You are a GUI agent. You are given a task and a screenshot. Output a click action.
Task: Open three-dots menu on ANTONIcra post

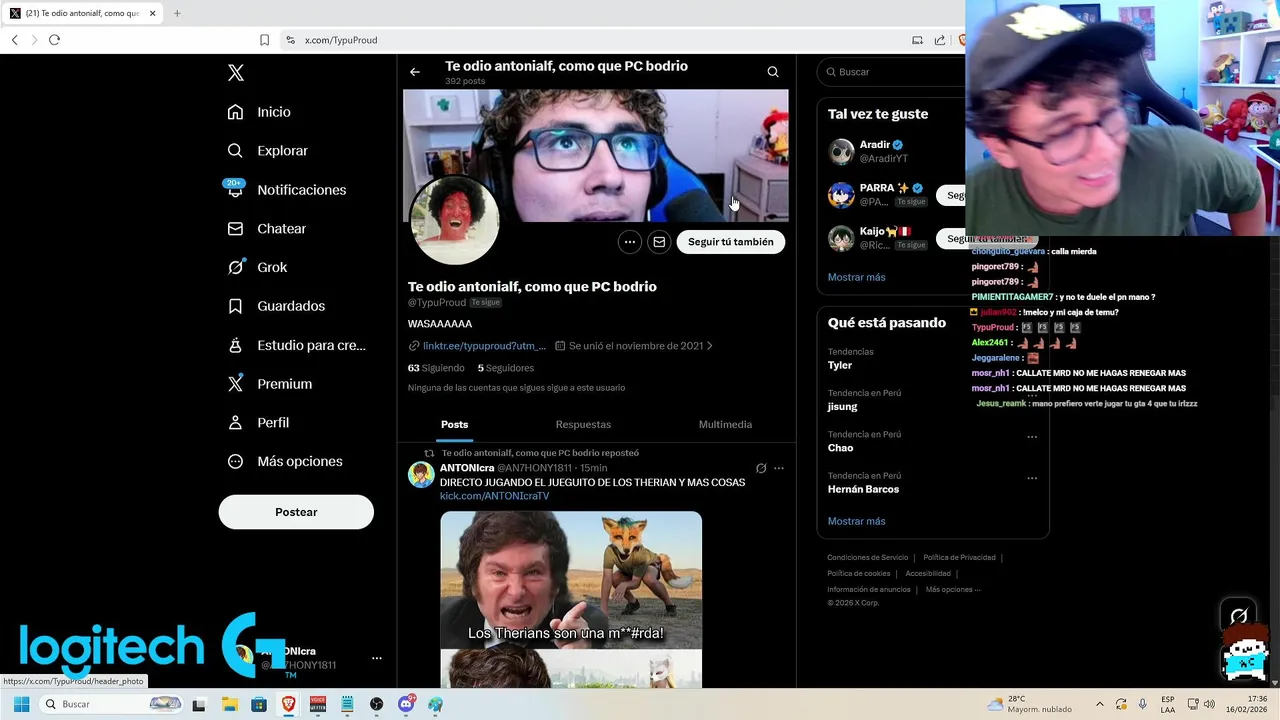point(779,468)
